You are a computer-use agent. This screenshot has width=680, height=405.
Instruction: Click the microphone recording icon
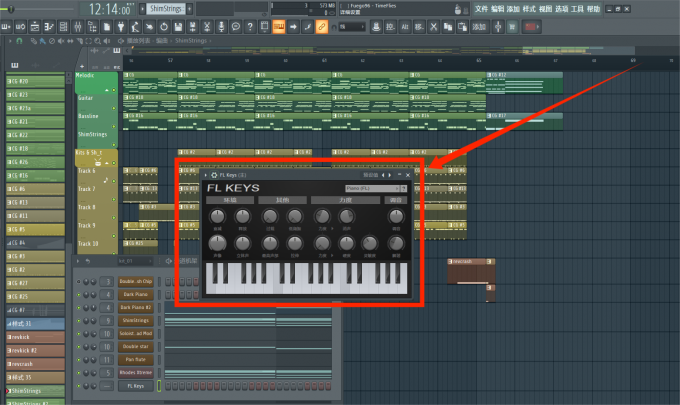coord(221,27)
